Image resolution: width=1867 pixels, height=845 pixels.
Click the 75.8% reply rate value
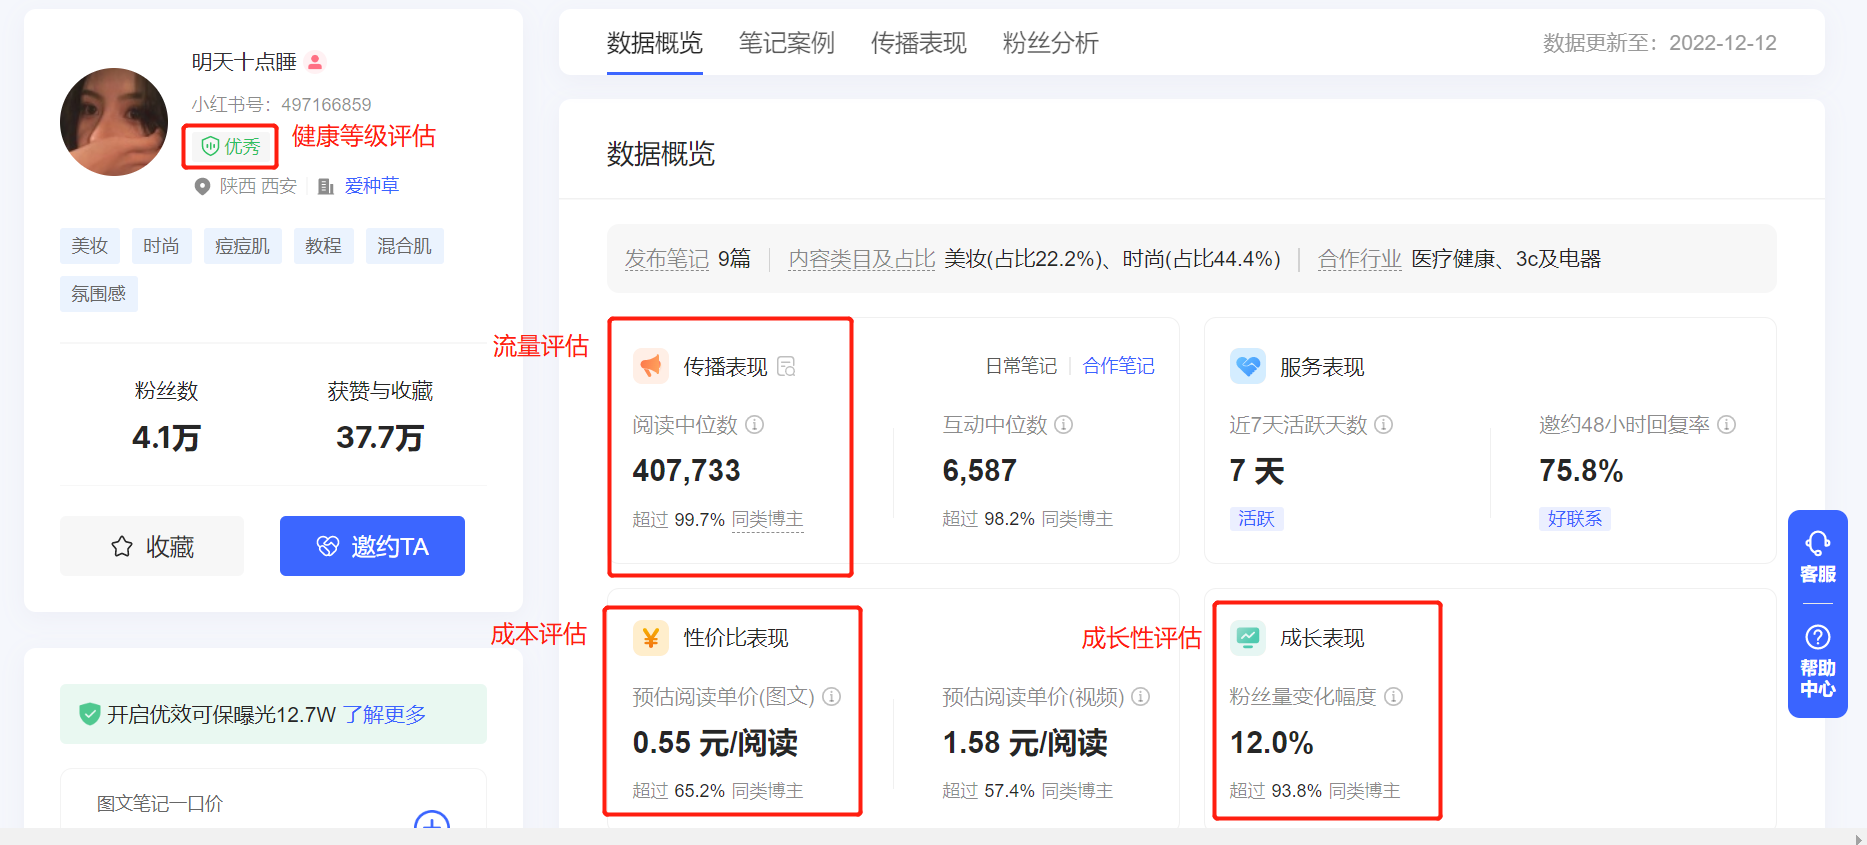pos(1581,471)
